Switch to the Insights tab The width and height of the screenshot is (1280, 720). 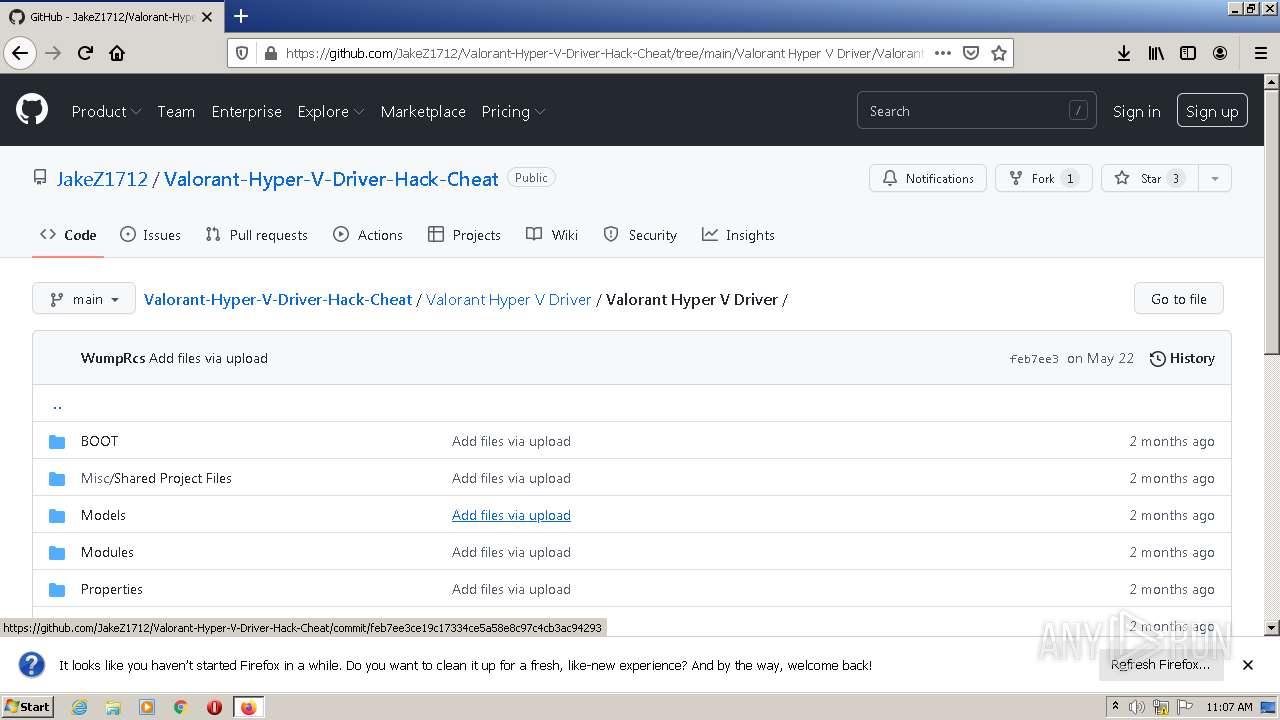coord(738,235)
